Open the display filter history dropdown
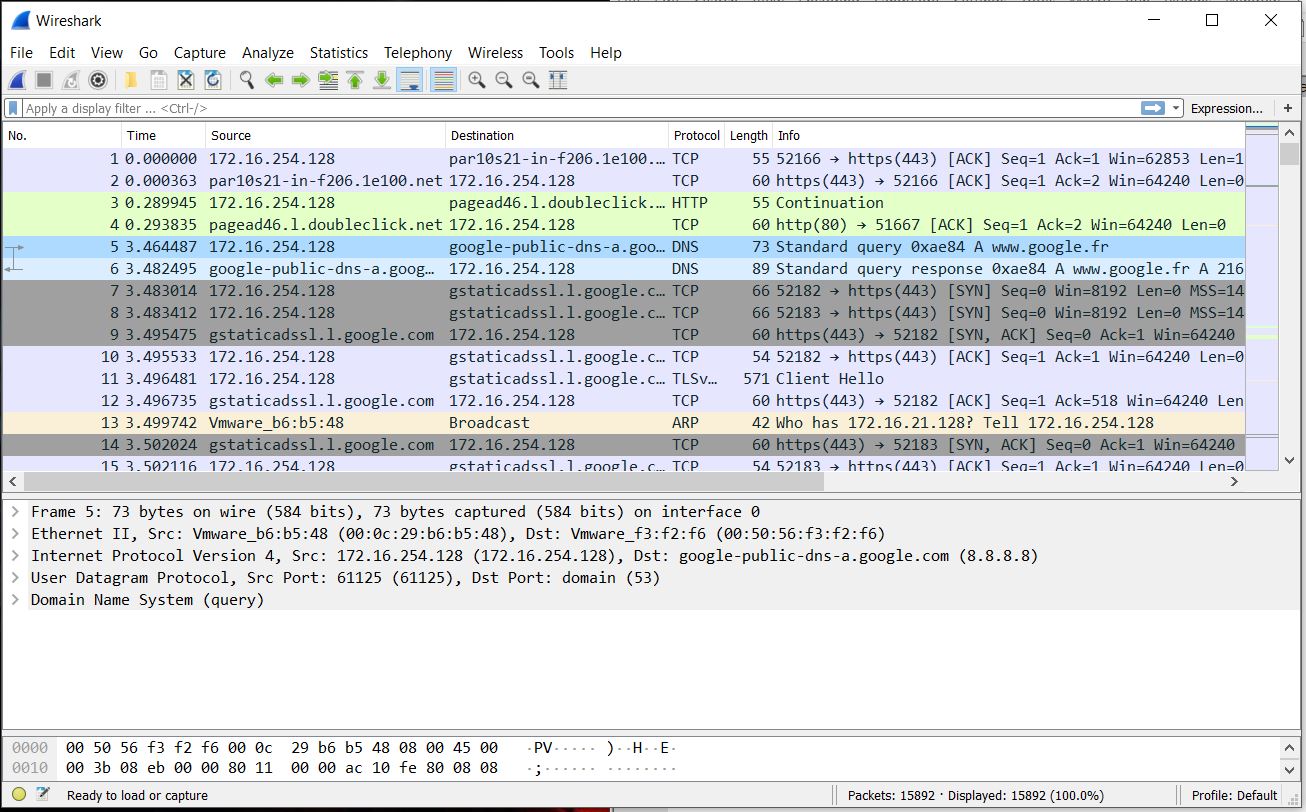1306x812 pixels. [1176, 108]
